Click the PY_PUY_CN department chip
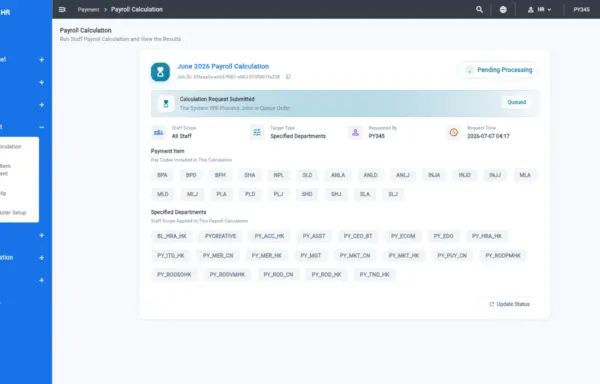The height and width of the screenshot is (384, 600). tap(452, 255)
